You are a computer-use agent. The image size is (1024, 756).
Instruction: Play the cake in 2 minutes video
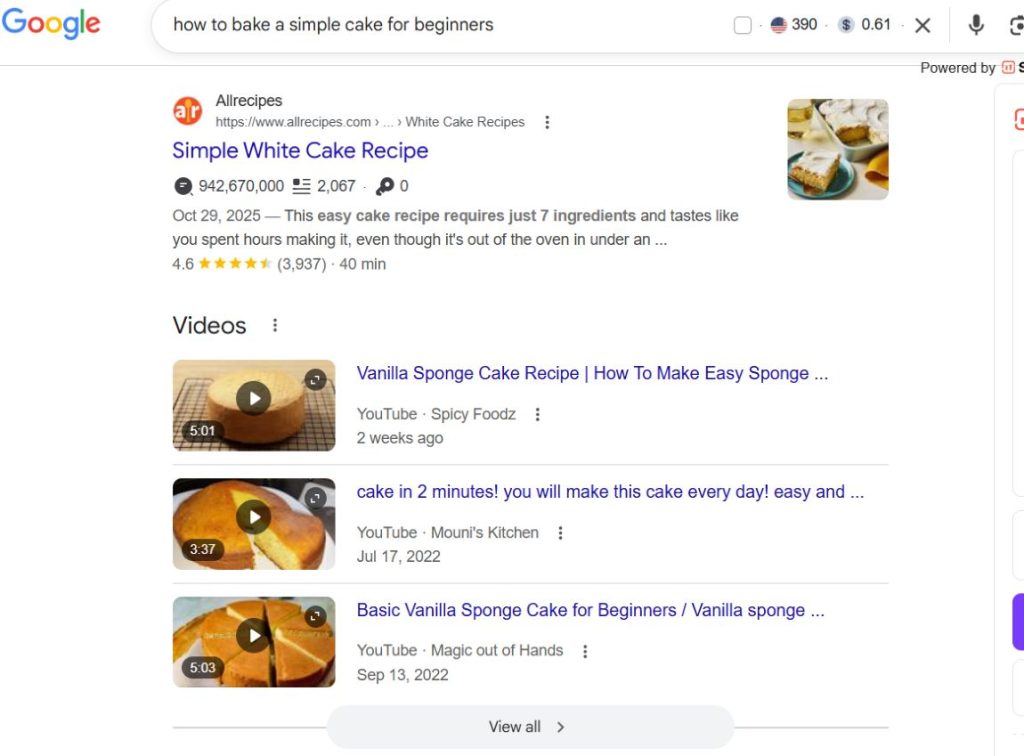pos(254,517)
